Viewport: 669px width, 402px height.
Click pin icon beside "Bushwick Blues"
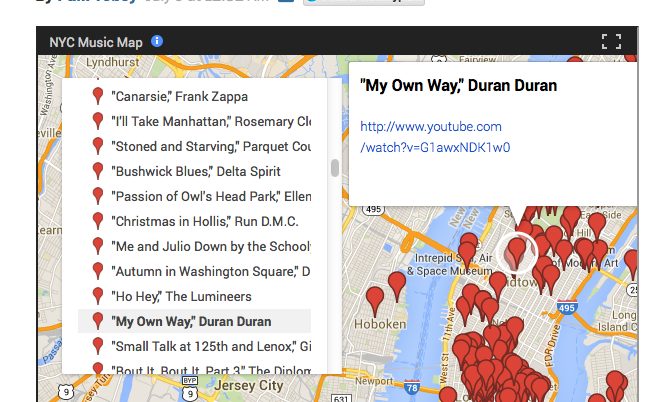[x=98, y=171]
